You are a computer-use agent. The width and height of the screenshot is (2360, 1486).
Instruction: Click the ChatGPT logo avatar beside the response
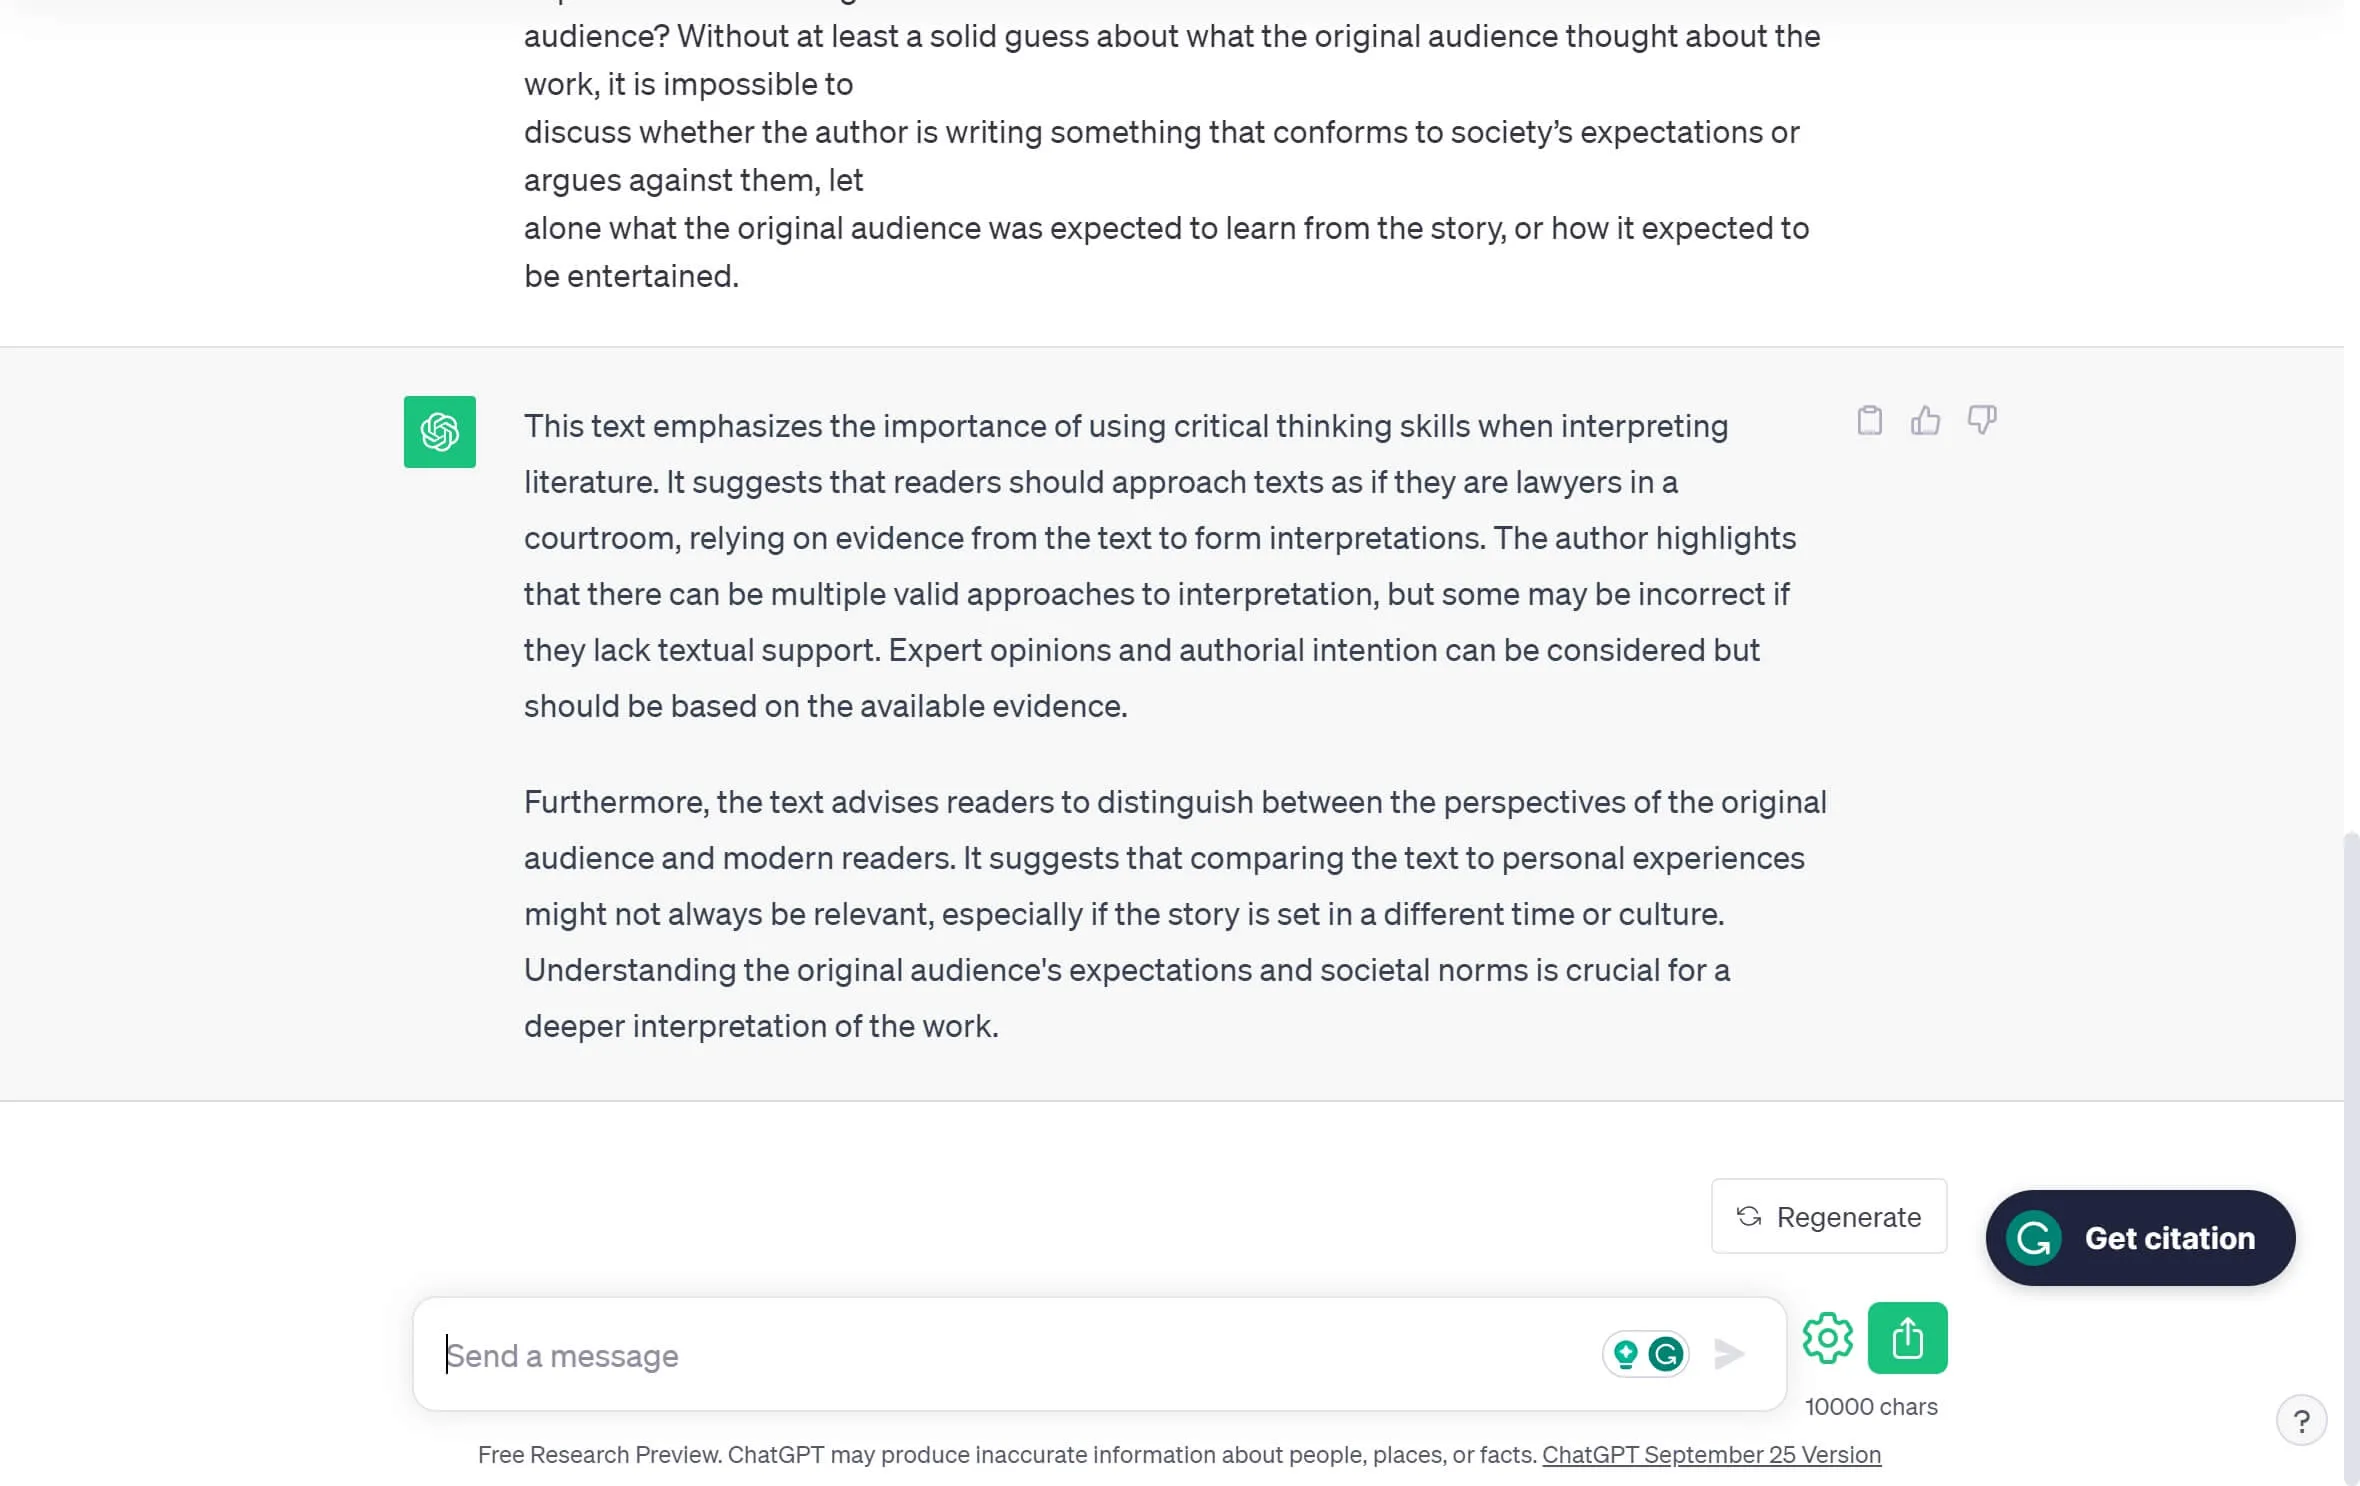438,431
